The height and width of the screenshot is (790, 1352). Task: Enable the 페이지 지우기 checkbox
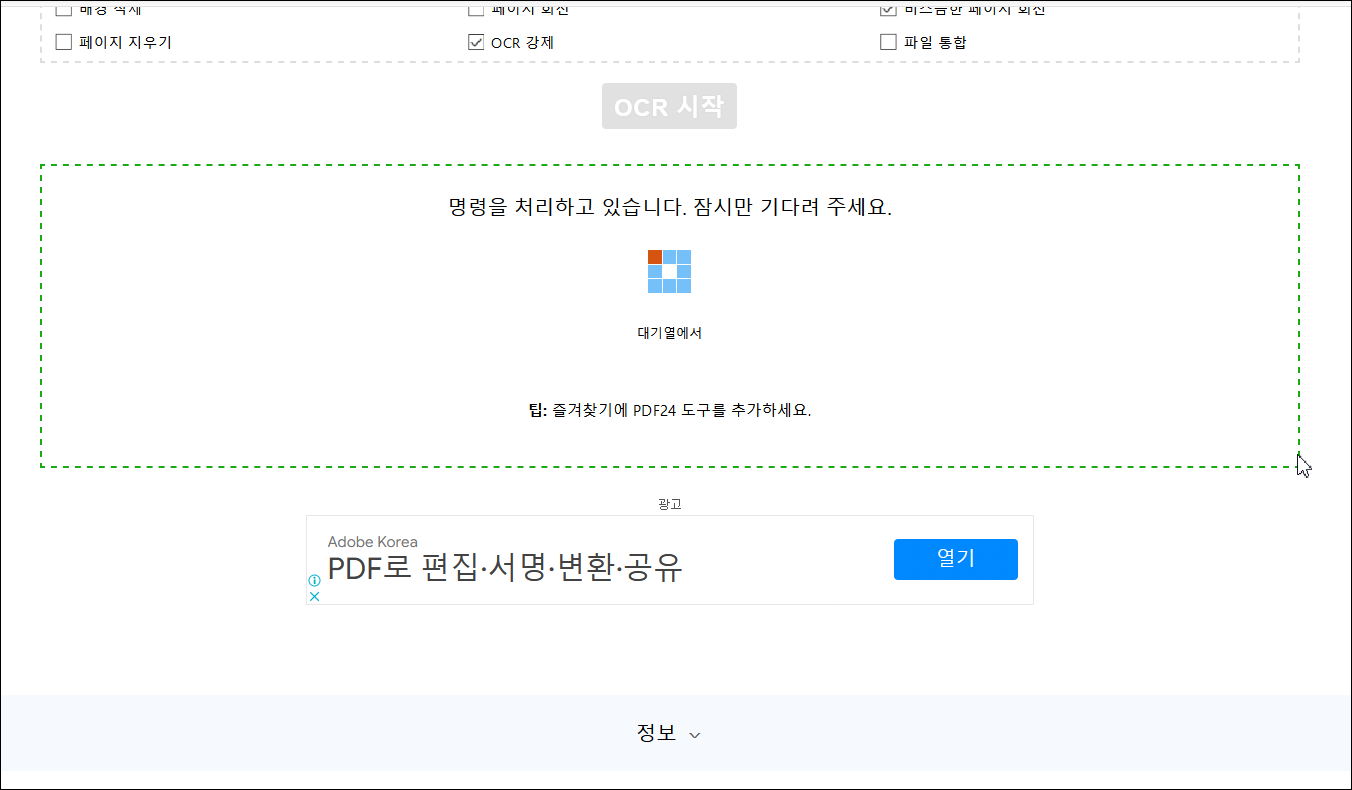(64, 42)
